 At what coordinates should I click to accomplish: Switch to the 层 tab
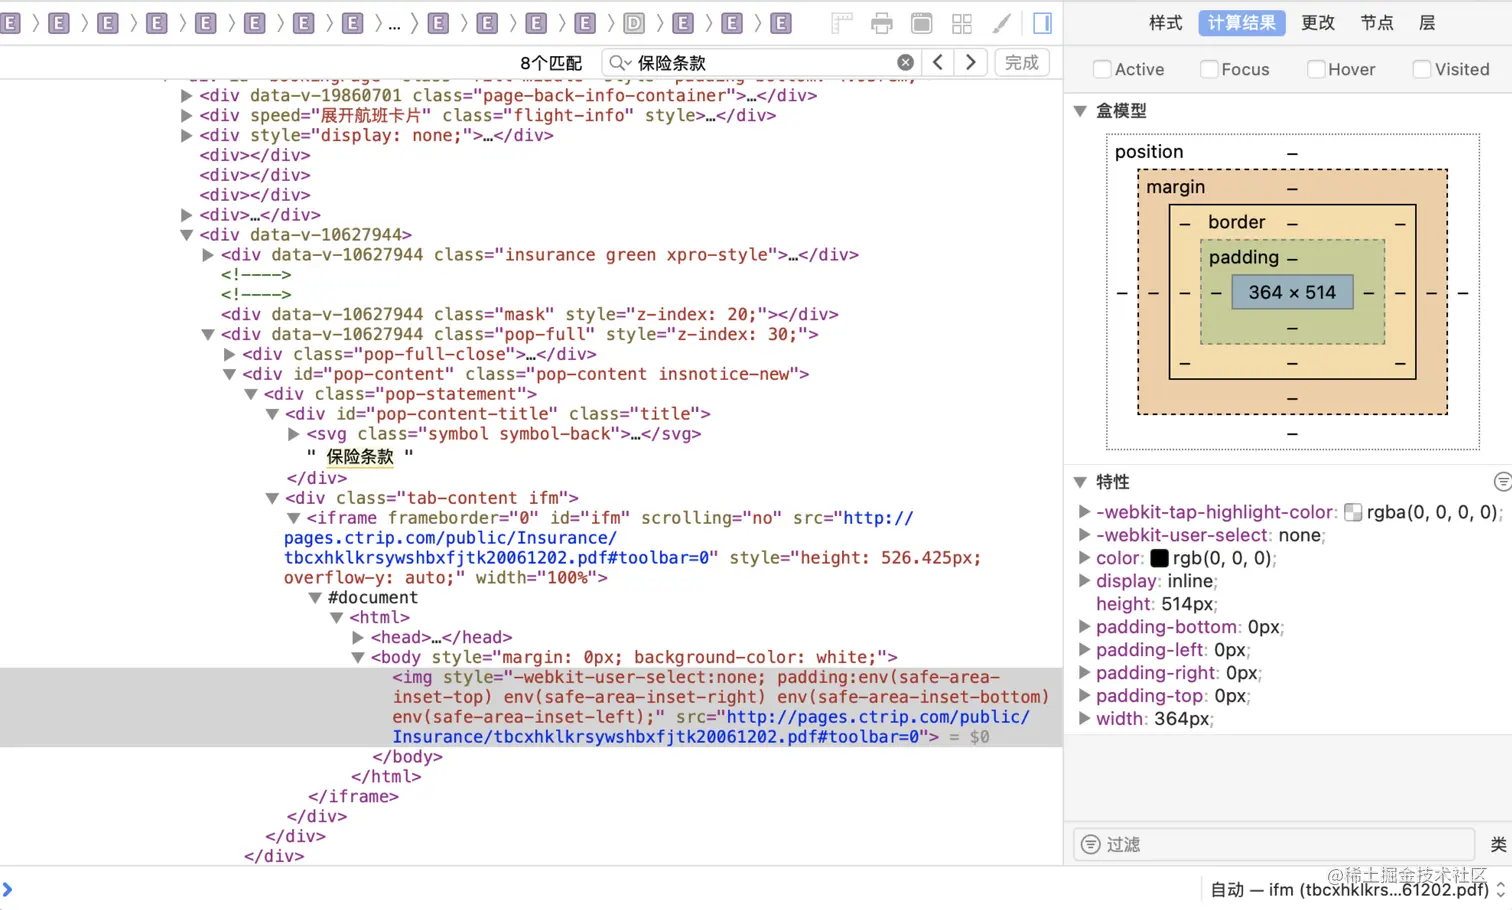[x=1427, y=23]
